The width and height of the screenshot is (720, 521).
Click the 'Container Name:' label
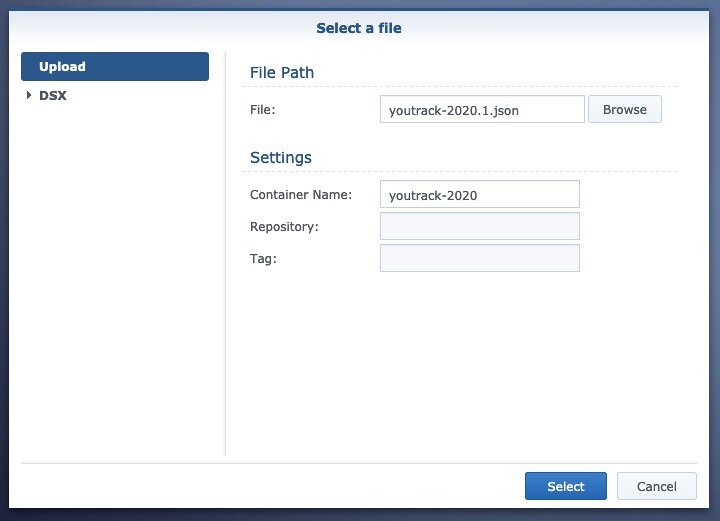coord(301,195)
